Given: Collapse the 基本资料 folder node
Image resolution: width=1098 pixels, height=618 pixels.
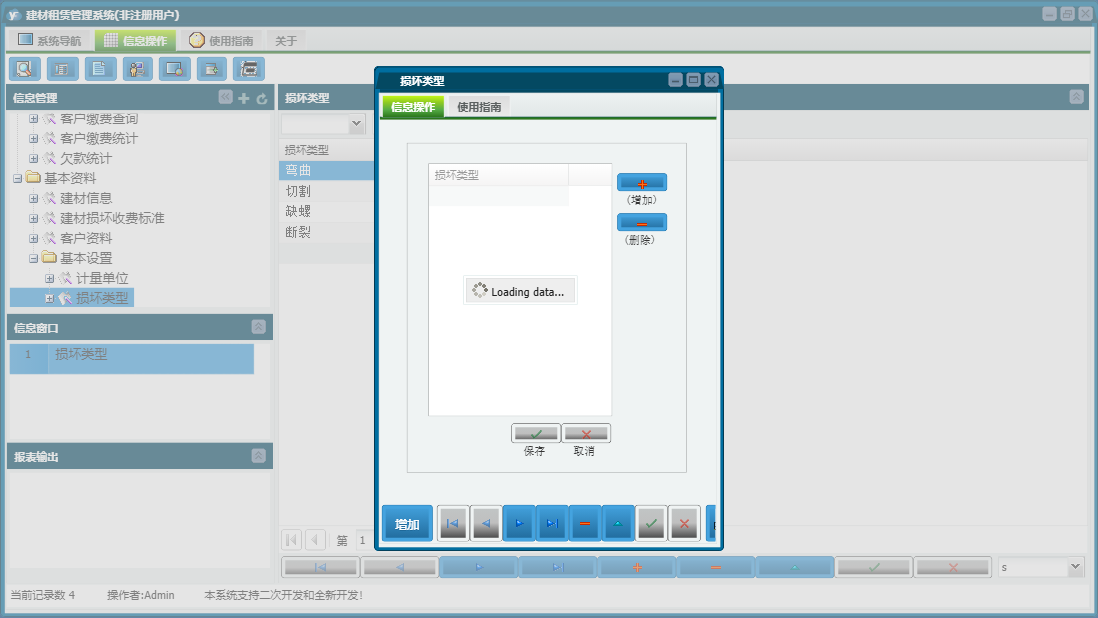Looking at the screenshot, I should [x=18, y=178].
